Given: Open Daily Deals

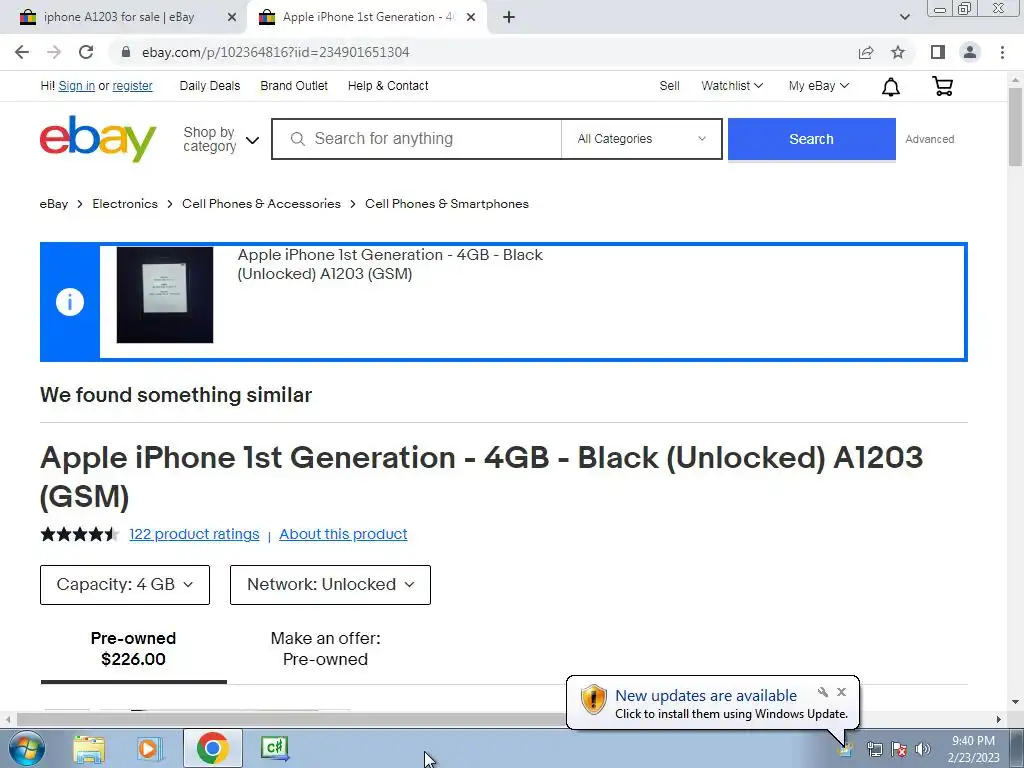Looking at the screenshot, I should tap(210, 86).
